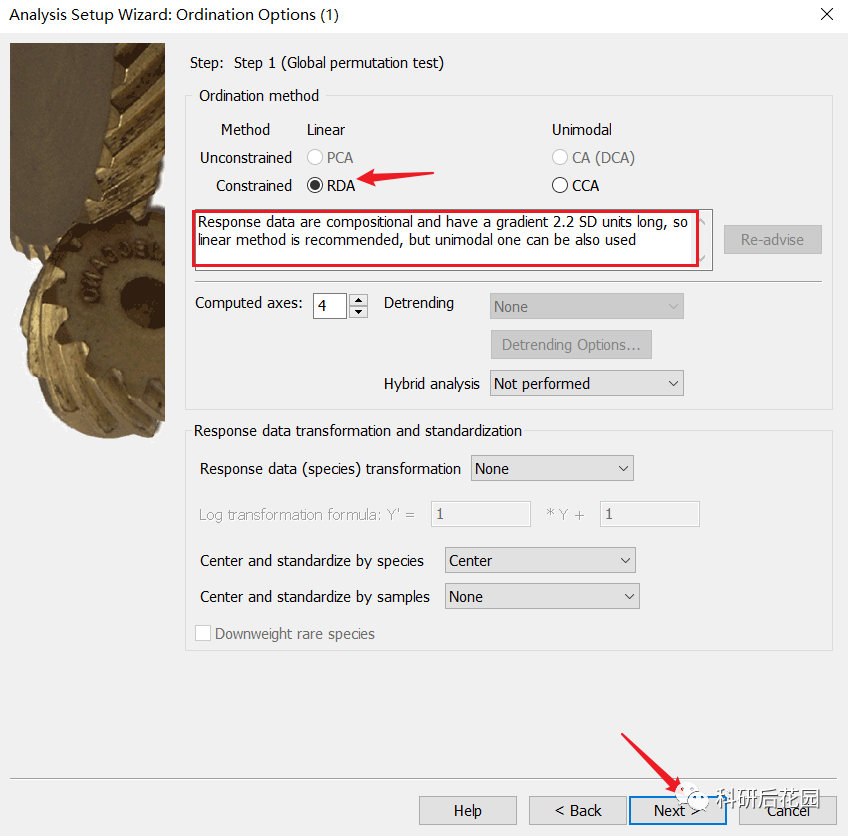The image size is (848, 836).
Task: Open Help for this wizard
Action: coord(468,810)
